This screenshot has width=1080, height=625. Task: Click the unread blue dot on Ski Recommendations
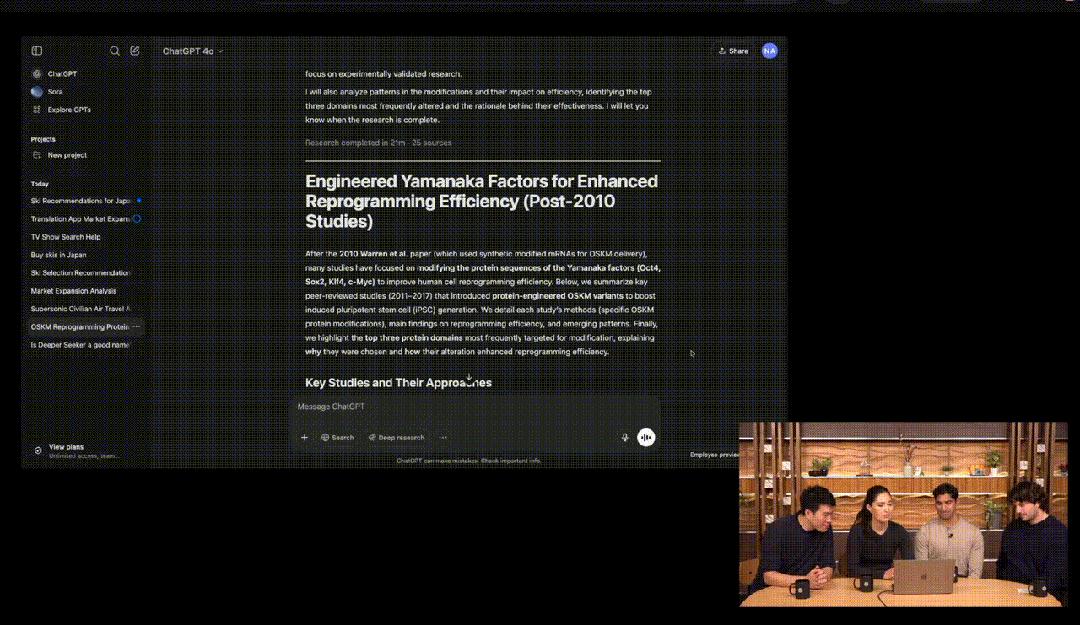click(139, 201)
